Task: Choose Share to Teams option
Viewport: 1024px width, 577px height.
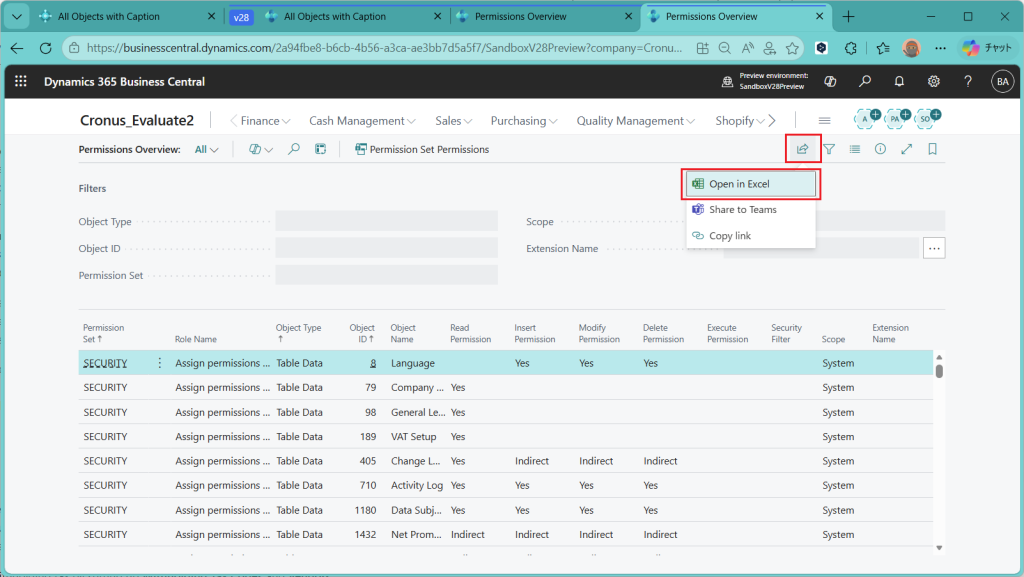Action: point(742,210)
